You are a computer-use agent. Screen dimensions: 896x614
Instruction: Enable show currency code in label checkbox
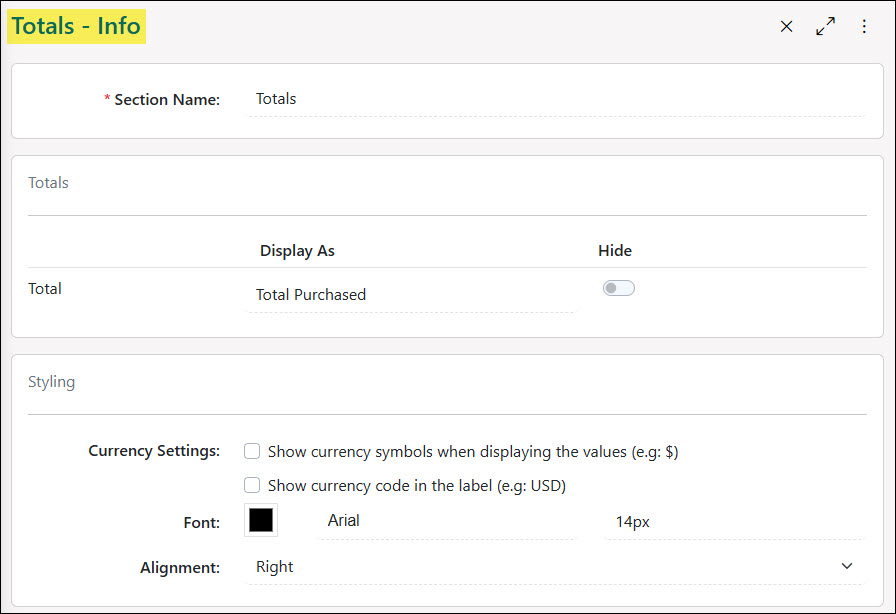coord(252,485)
